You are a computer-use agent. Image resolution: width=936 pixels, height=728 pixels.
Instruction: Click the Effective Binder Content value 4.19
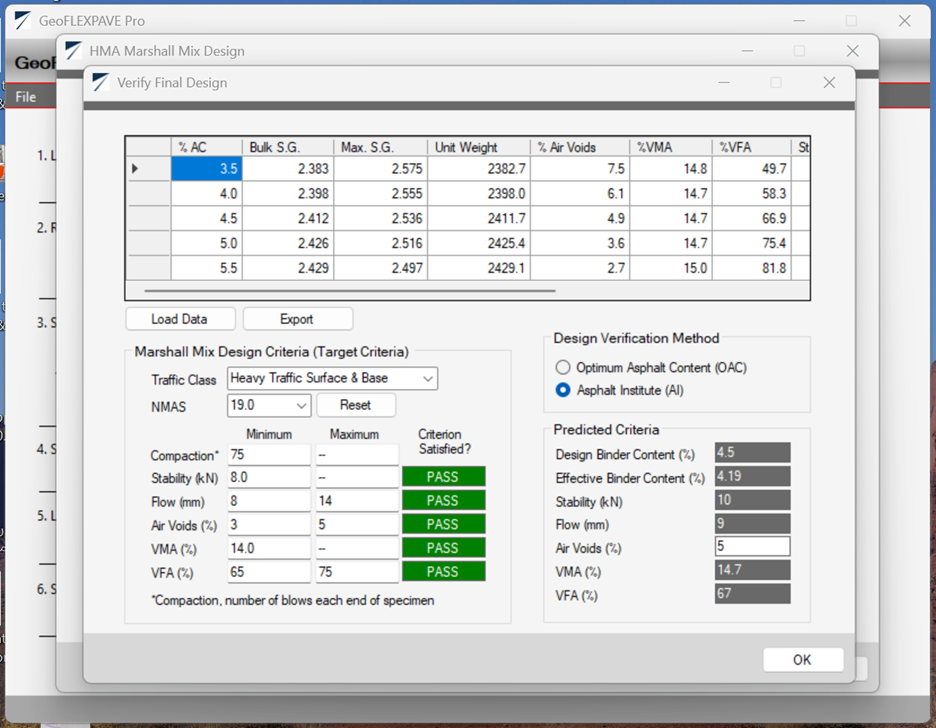tap(752, 476)
